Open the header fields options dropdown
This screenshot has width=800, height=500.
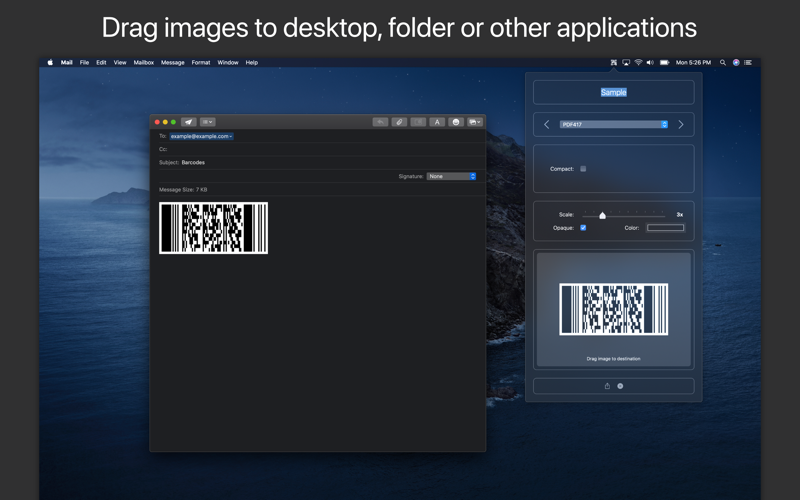coord(208,122)
